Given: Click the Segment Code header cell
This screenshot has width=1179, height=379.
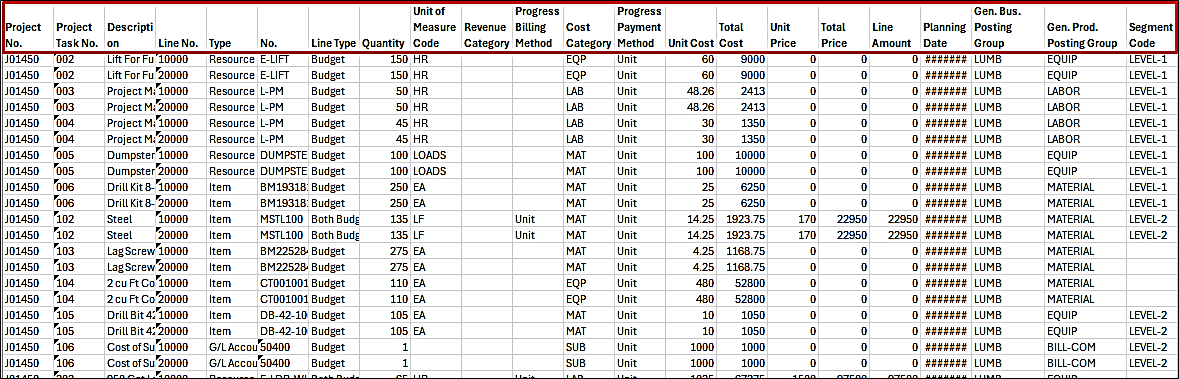Looking at the screenshot, I should pyautogui.click(x=1151, y=28).
